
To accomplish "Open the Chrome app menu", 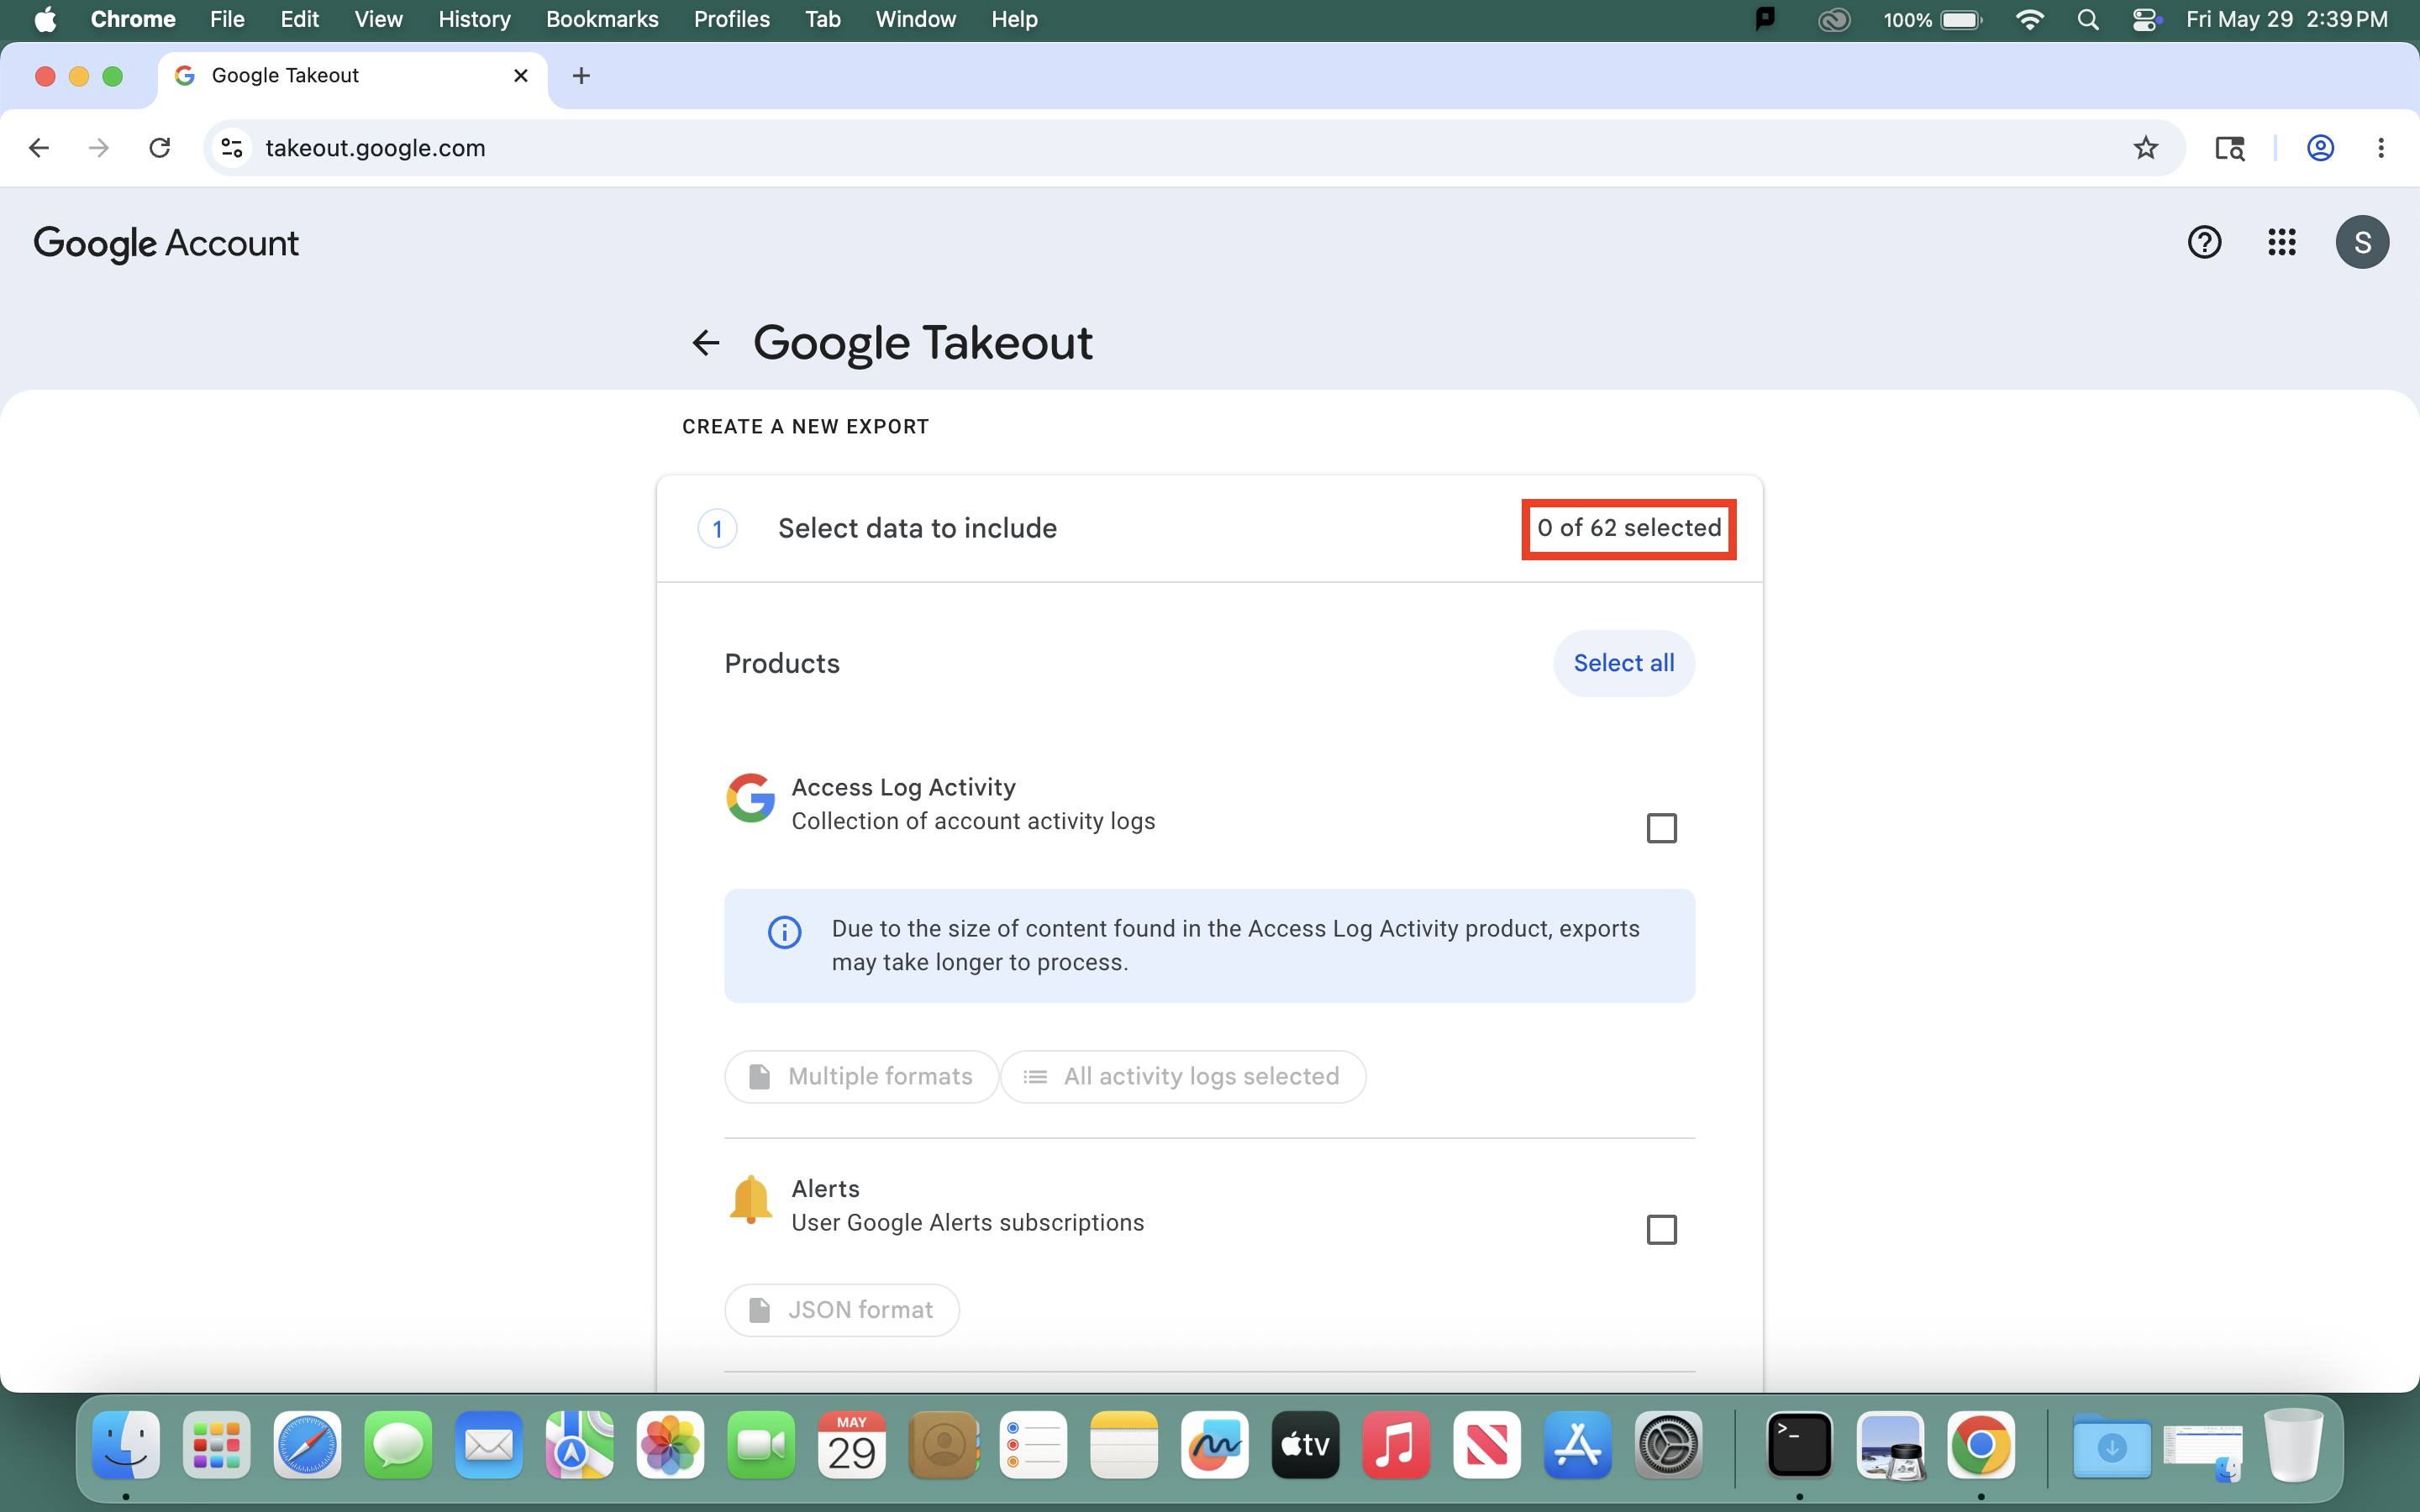I will pos(132,20).
